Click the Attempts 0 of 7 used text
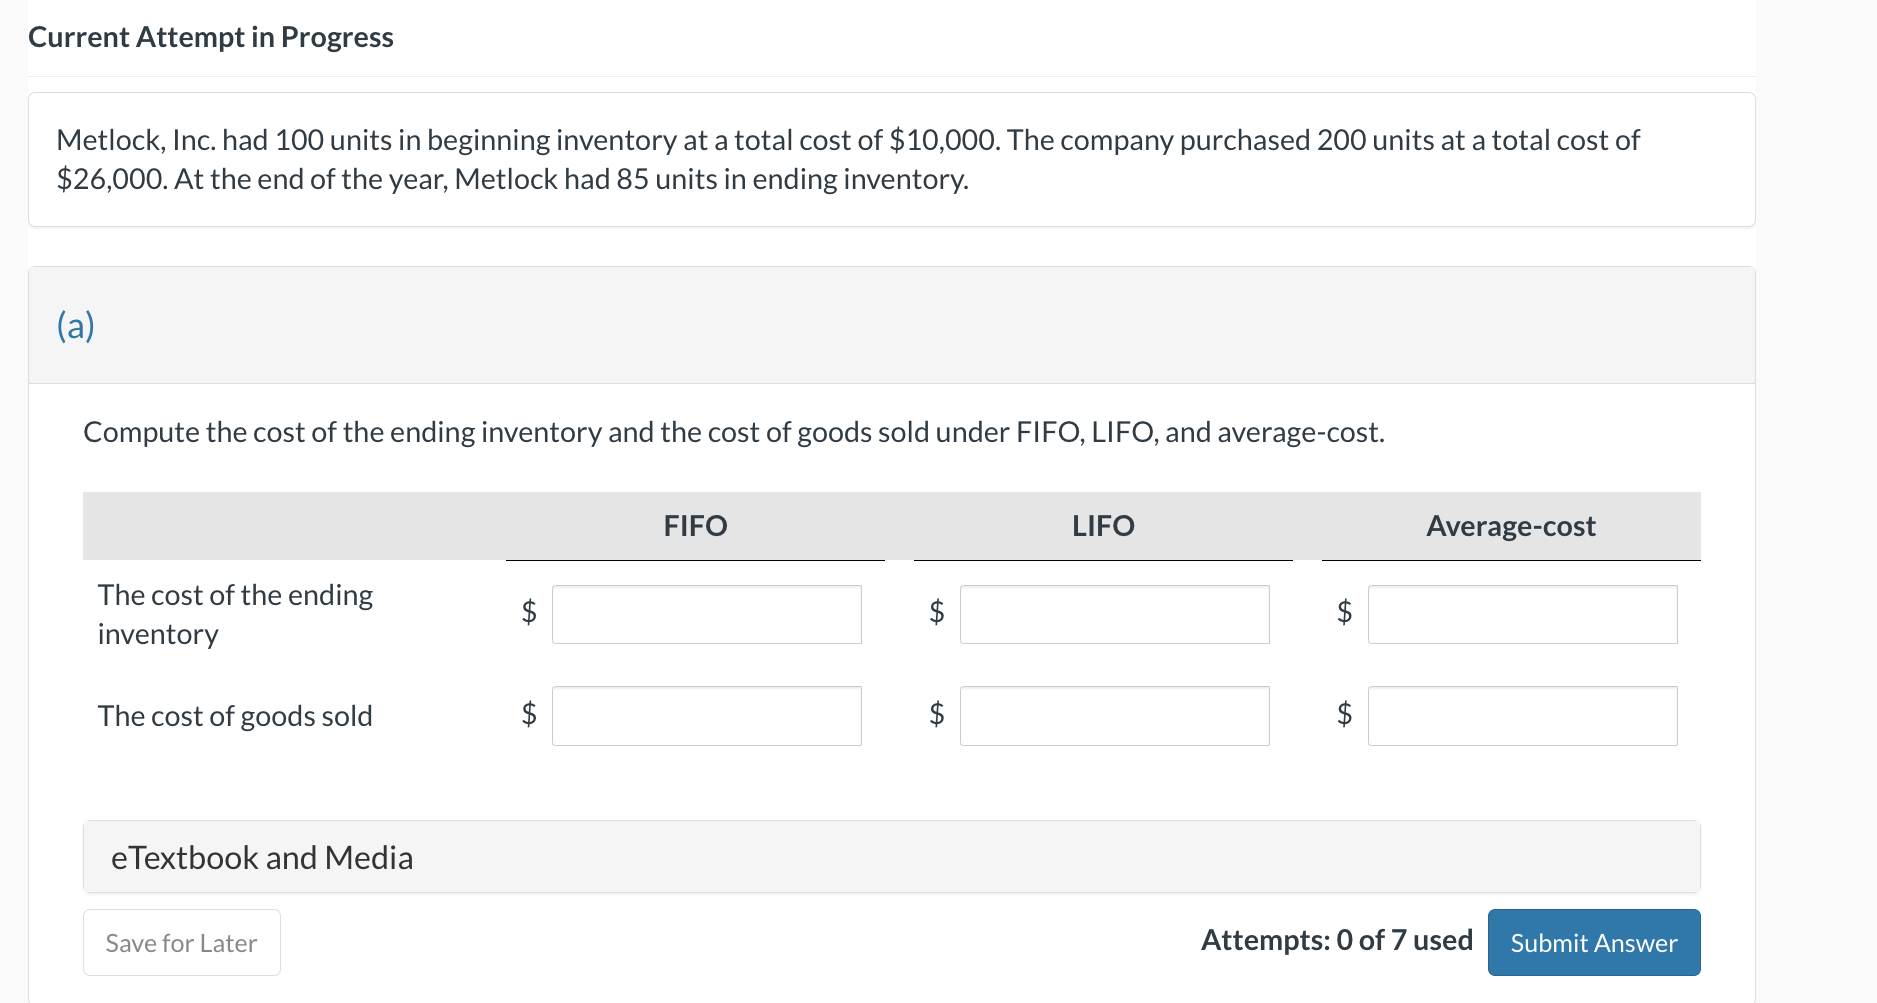Image resolution: width=1877 pixels, height=1003 pixels. coord(1336,940)
